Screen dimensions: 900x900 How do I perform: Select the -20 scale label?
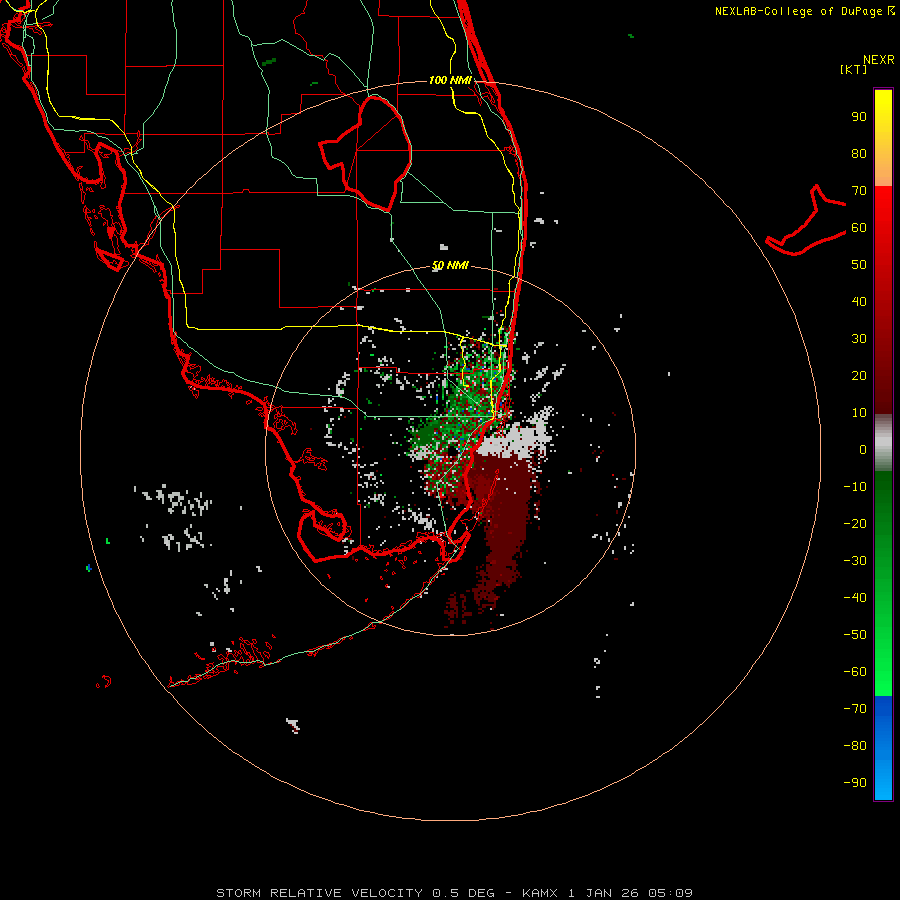point(855,524)
